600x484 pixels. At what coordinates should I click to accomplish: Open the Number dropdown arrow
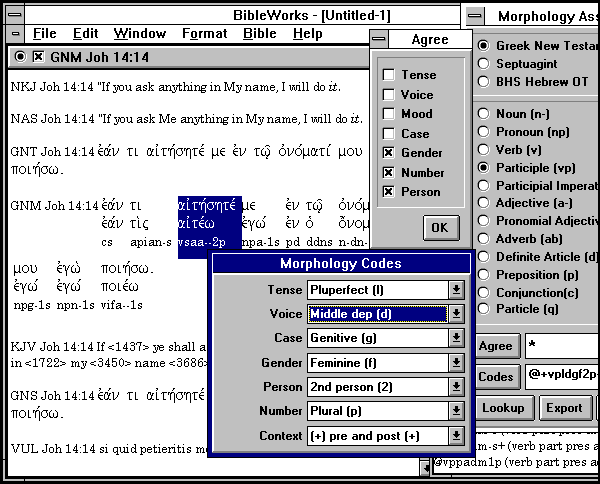456,411
